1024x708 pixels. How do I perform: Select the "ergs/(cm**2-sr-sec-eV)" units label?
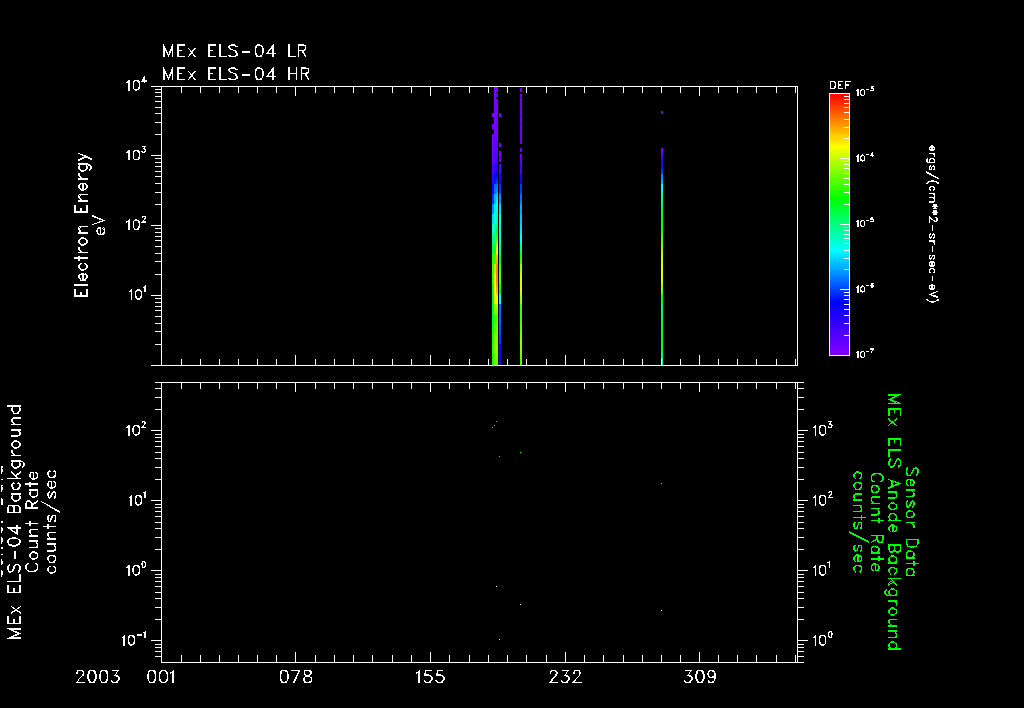coord(932,224)
